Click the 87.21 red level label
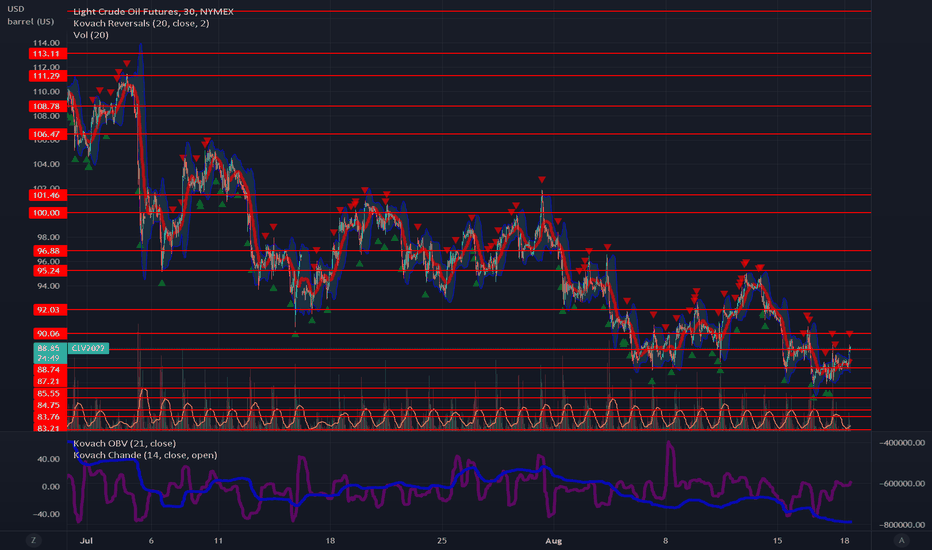The width and height of the screenshot is (932, 550). (x=50, y=381)
